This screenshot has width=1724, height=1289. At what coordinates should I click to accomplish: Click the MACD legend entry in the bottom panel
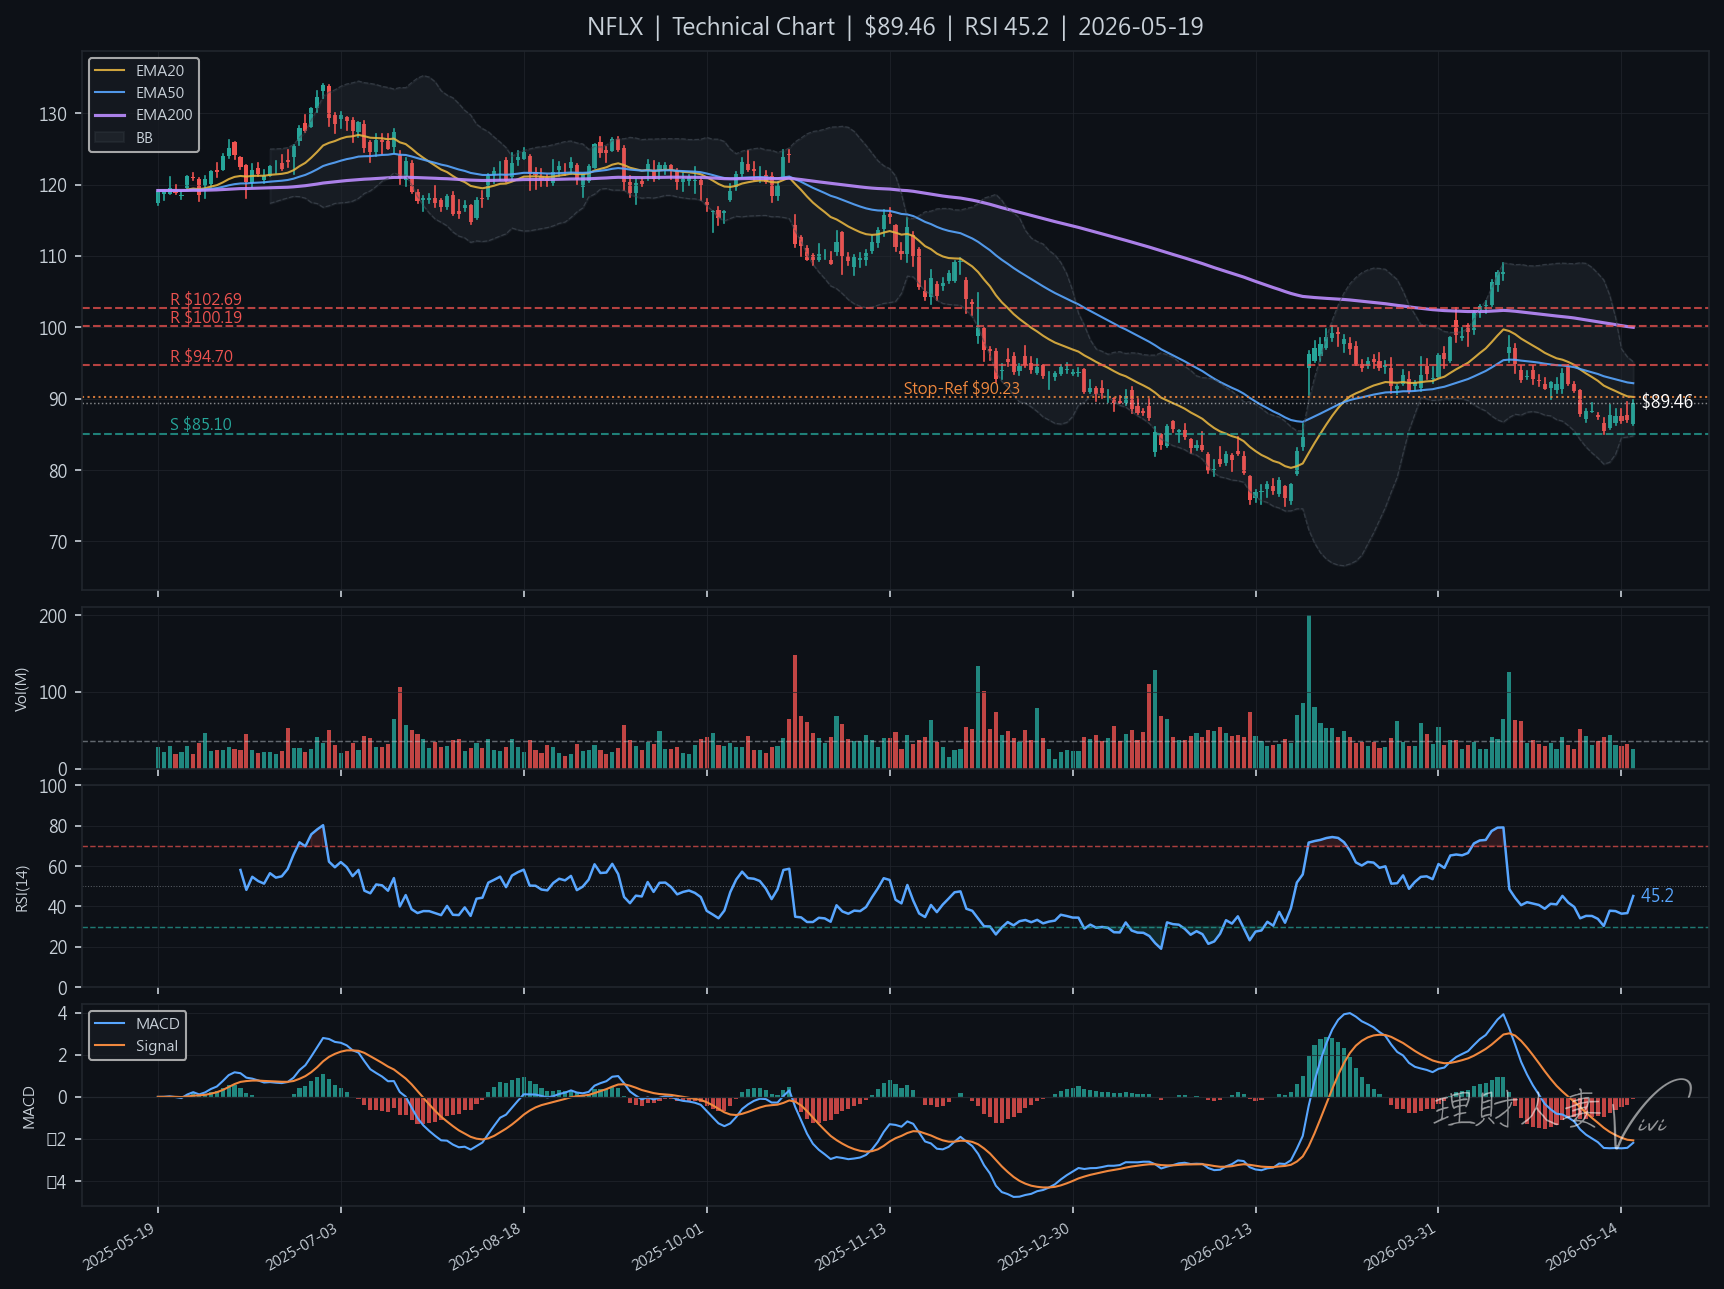click(137, 1024)
